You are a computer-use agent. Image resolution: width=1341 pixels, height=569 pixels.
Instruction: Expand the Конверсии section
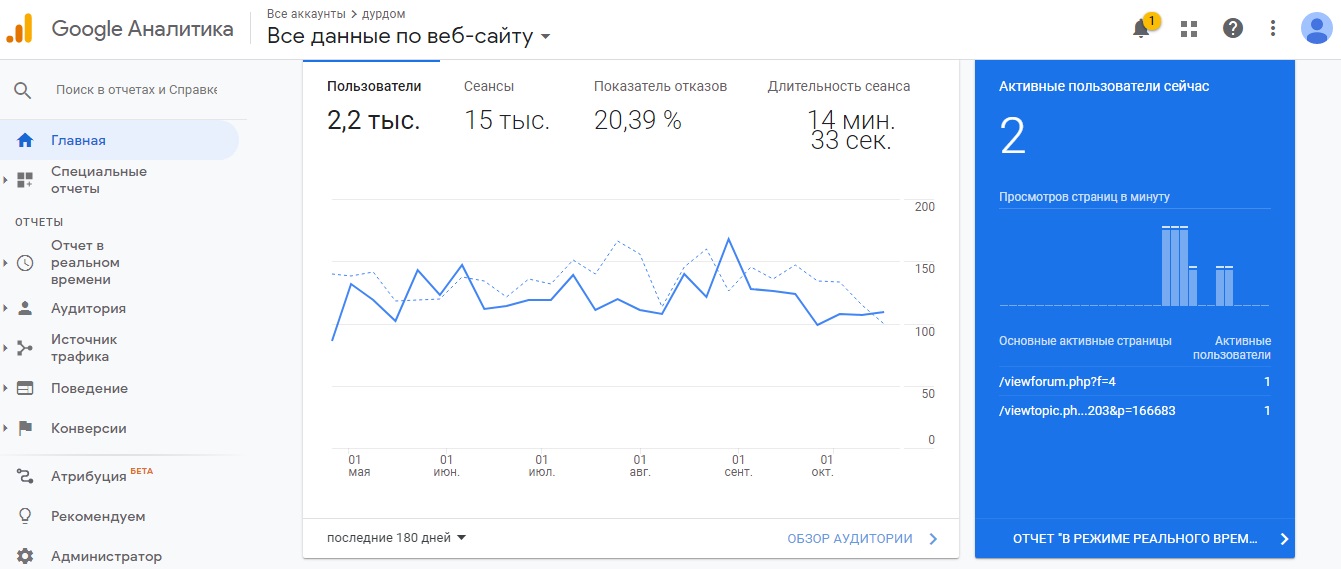tap(88, 428)
